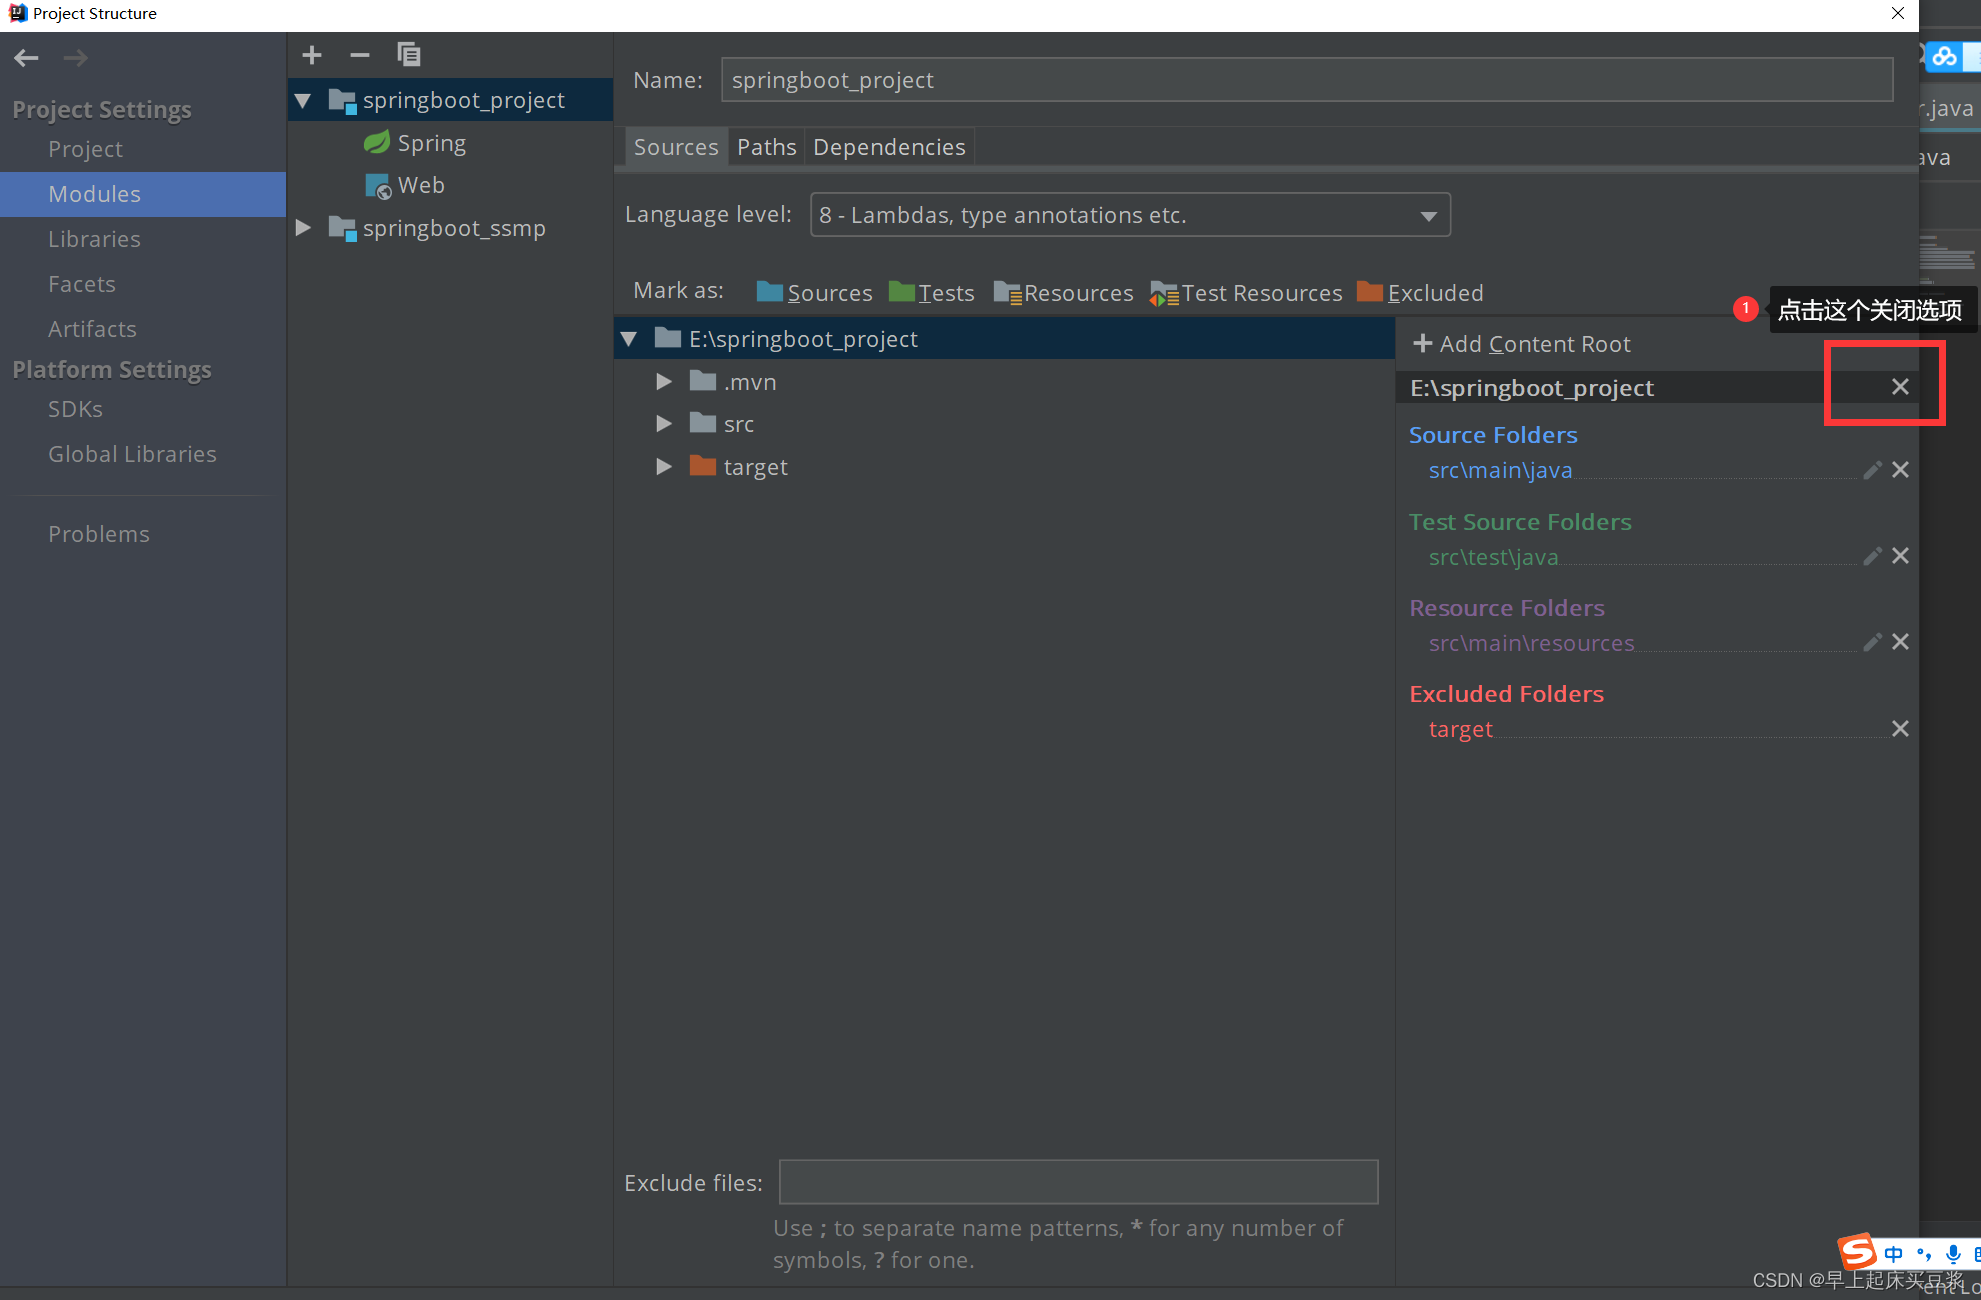Click the add module plus icon
Image resolution: width=1981 pixels, height=1300 pixels.
coord(312,55)
